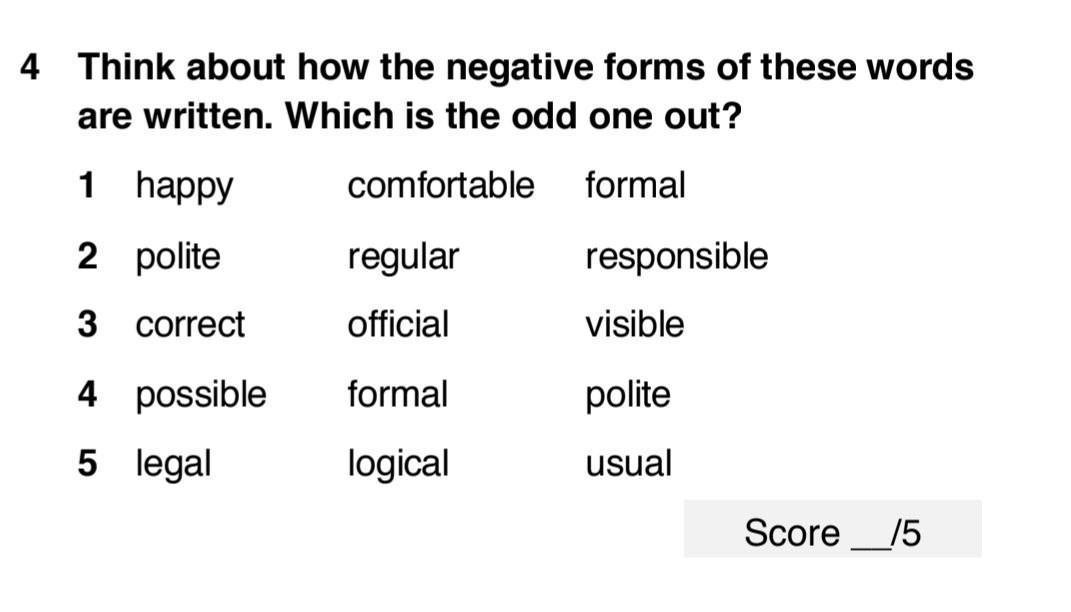Pick the word 'usual'

point(628,464)
